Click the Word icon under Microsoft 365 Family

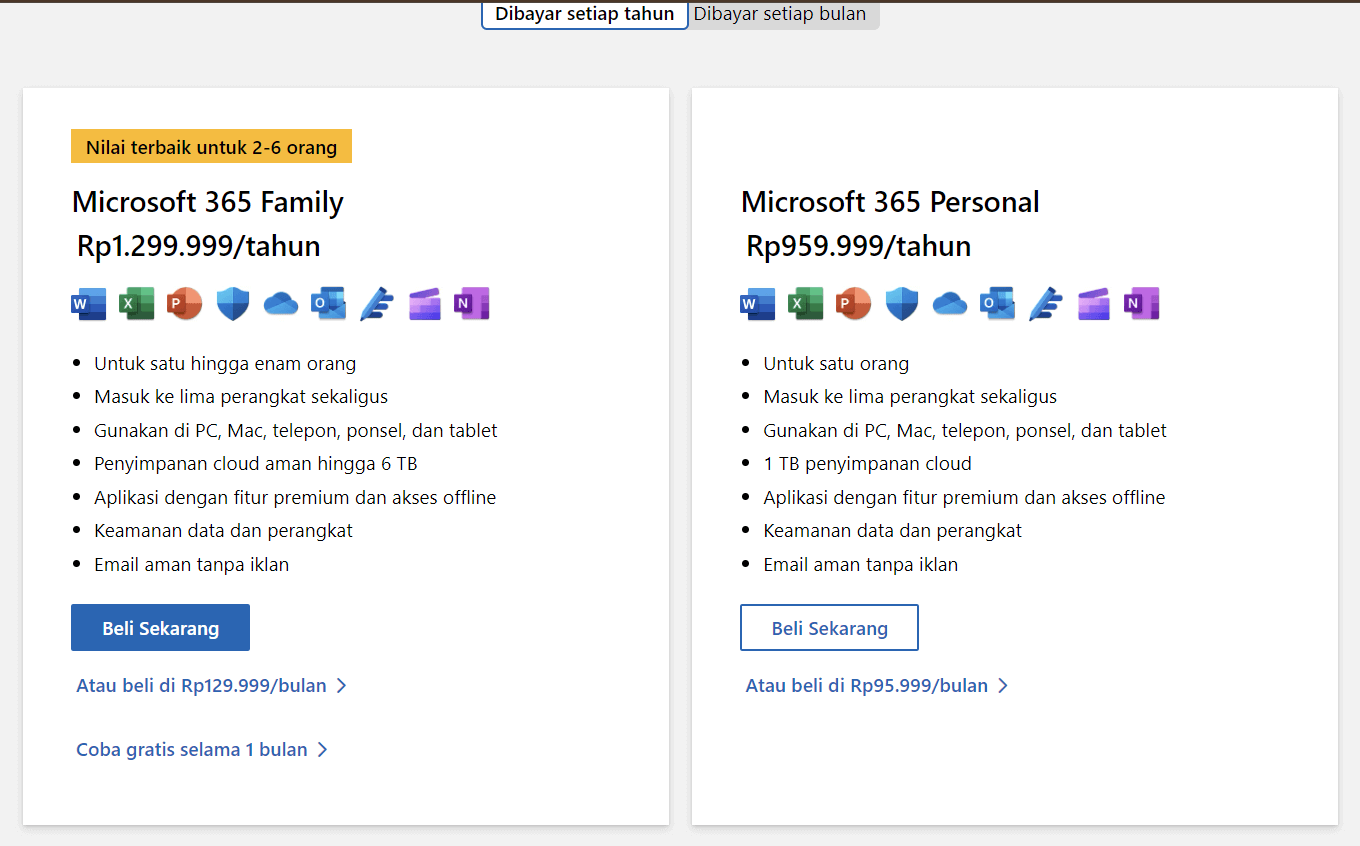[x=88, y=303]
